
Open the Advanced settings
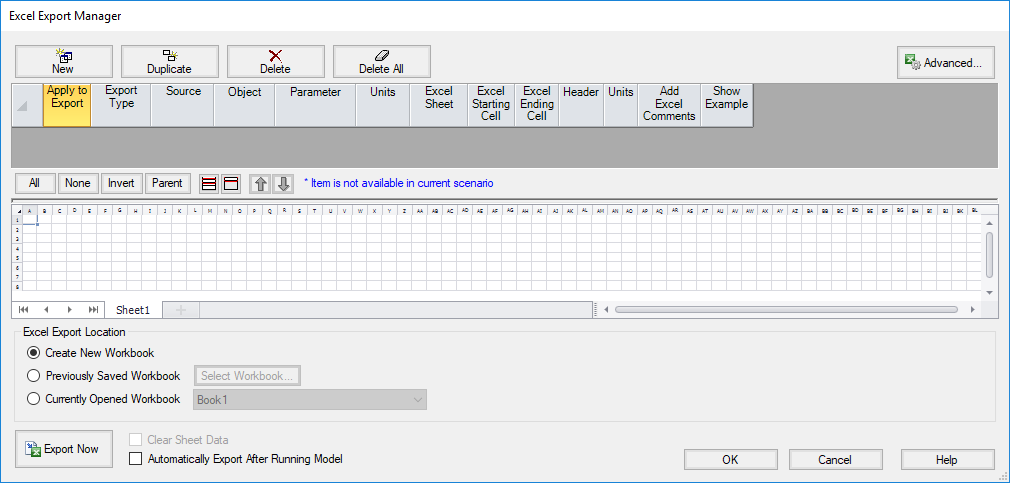[945, 63]
